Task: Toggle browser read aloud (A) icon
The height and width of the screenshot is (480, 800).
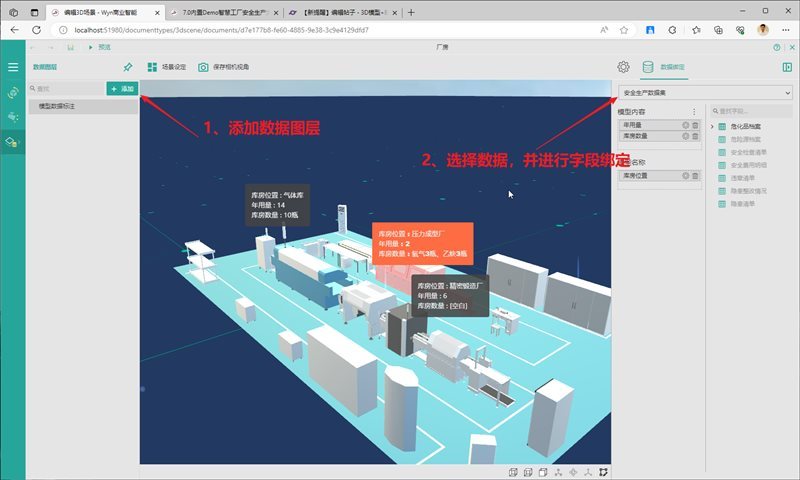Action: 604,30
